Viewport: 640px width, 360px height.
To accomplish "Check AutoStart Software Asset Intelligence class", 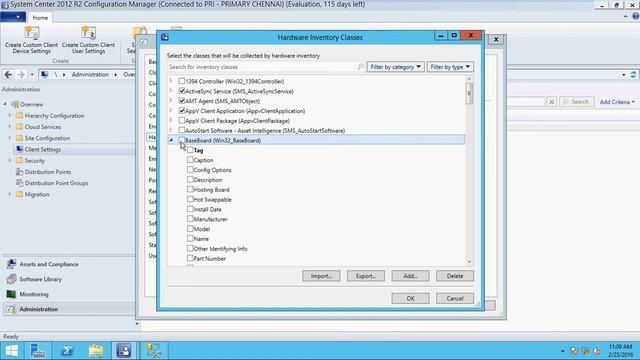I will tap(182, 130).
